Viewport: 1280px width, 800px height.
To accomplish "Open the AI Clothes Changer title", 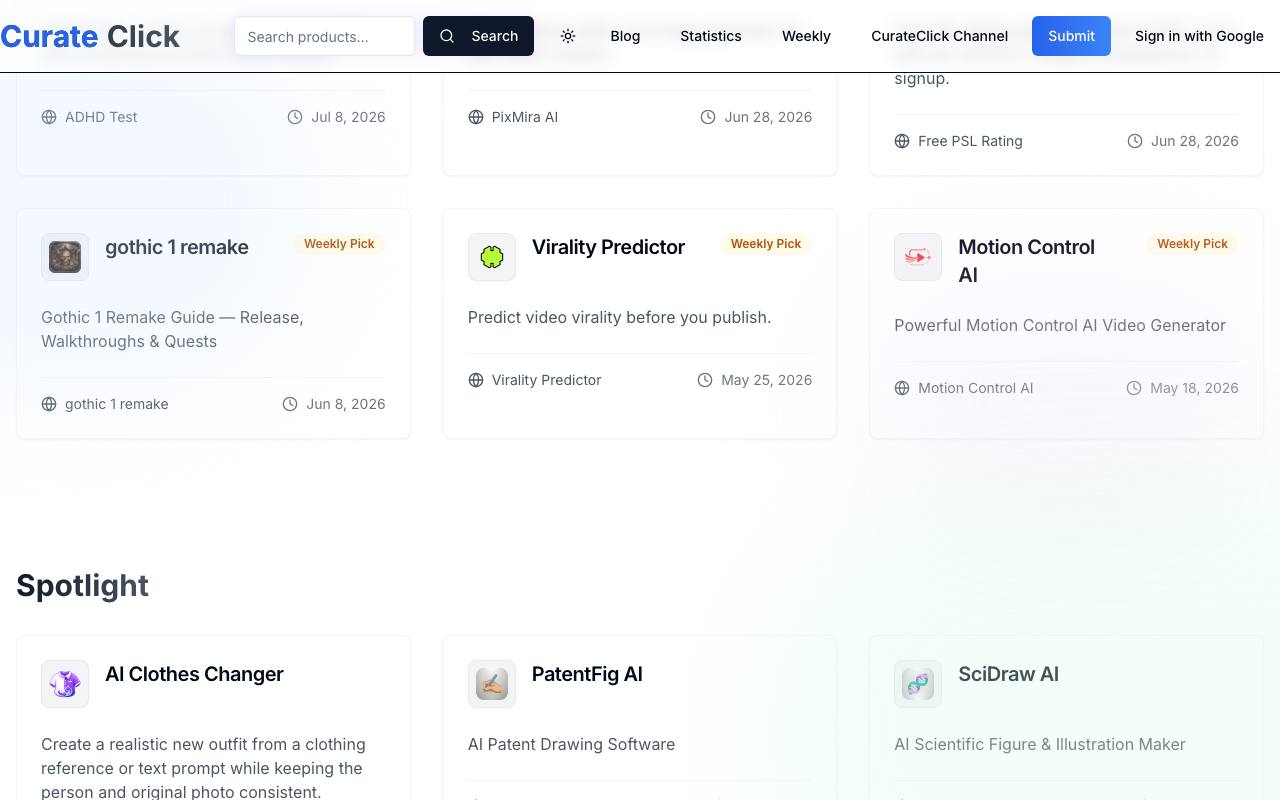I will 194,674.
